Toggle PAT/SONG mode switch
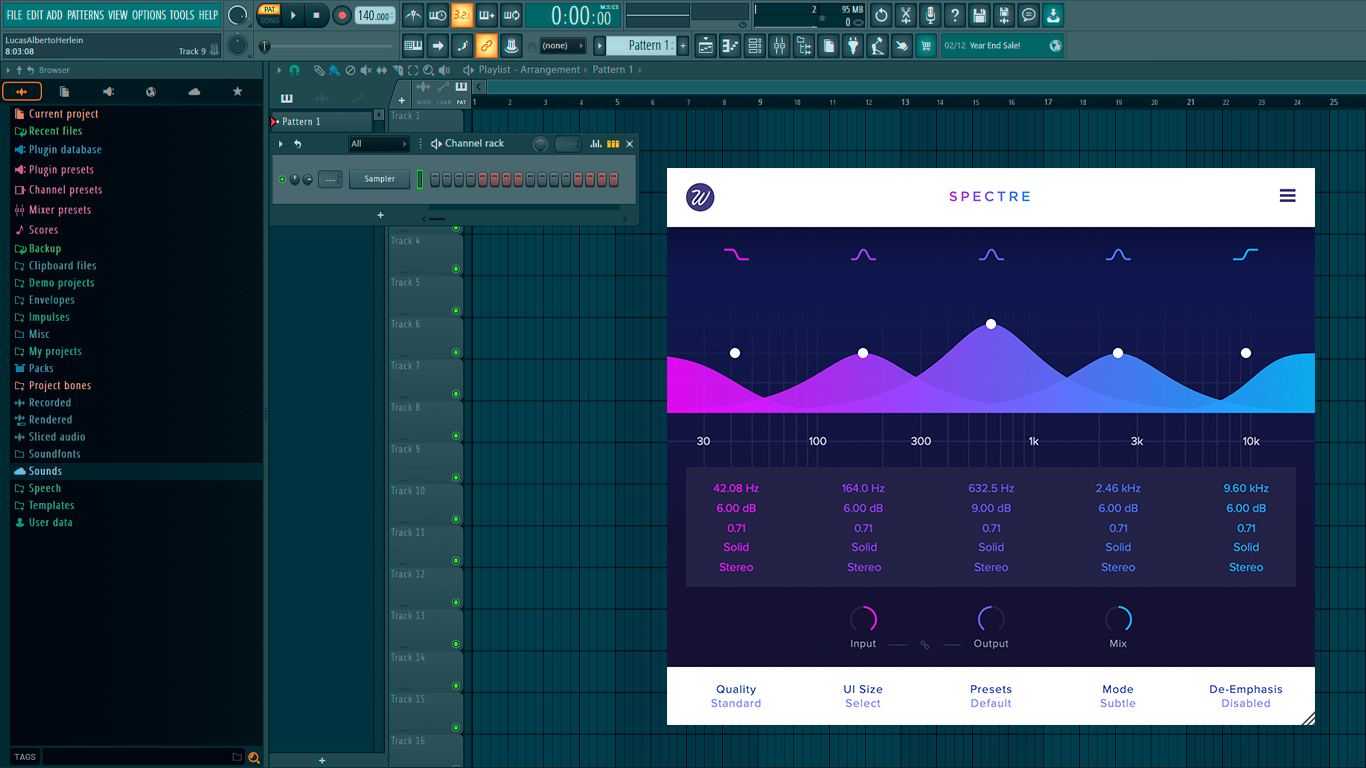 (x=269, y=15)
